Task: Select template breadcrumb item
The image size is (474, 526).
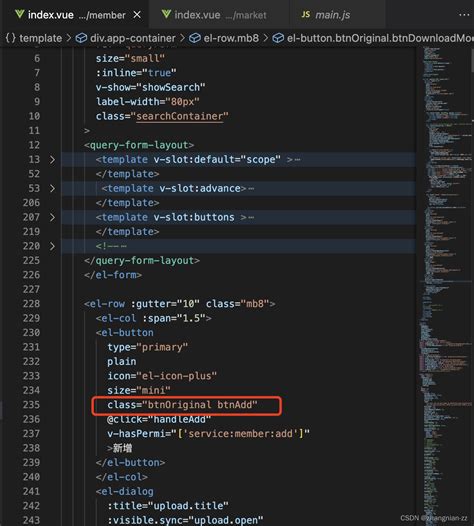Action: click(x=41, y=38)
